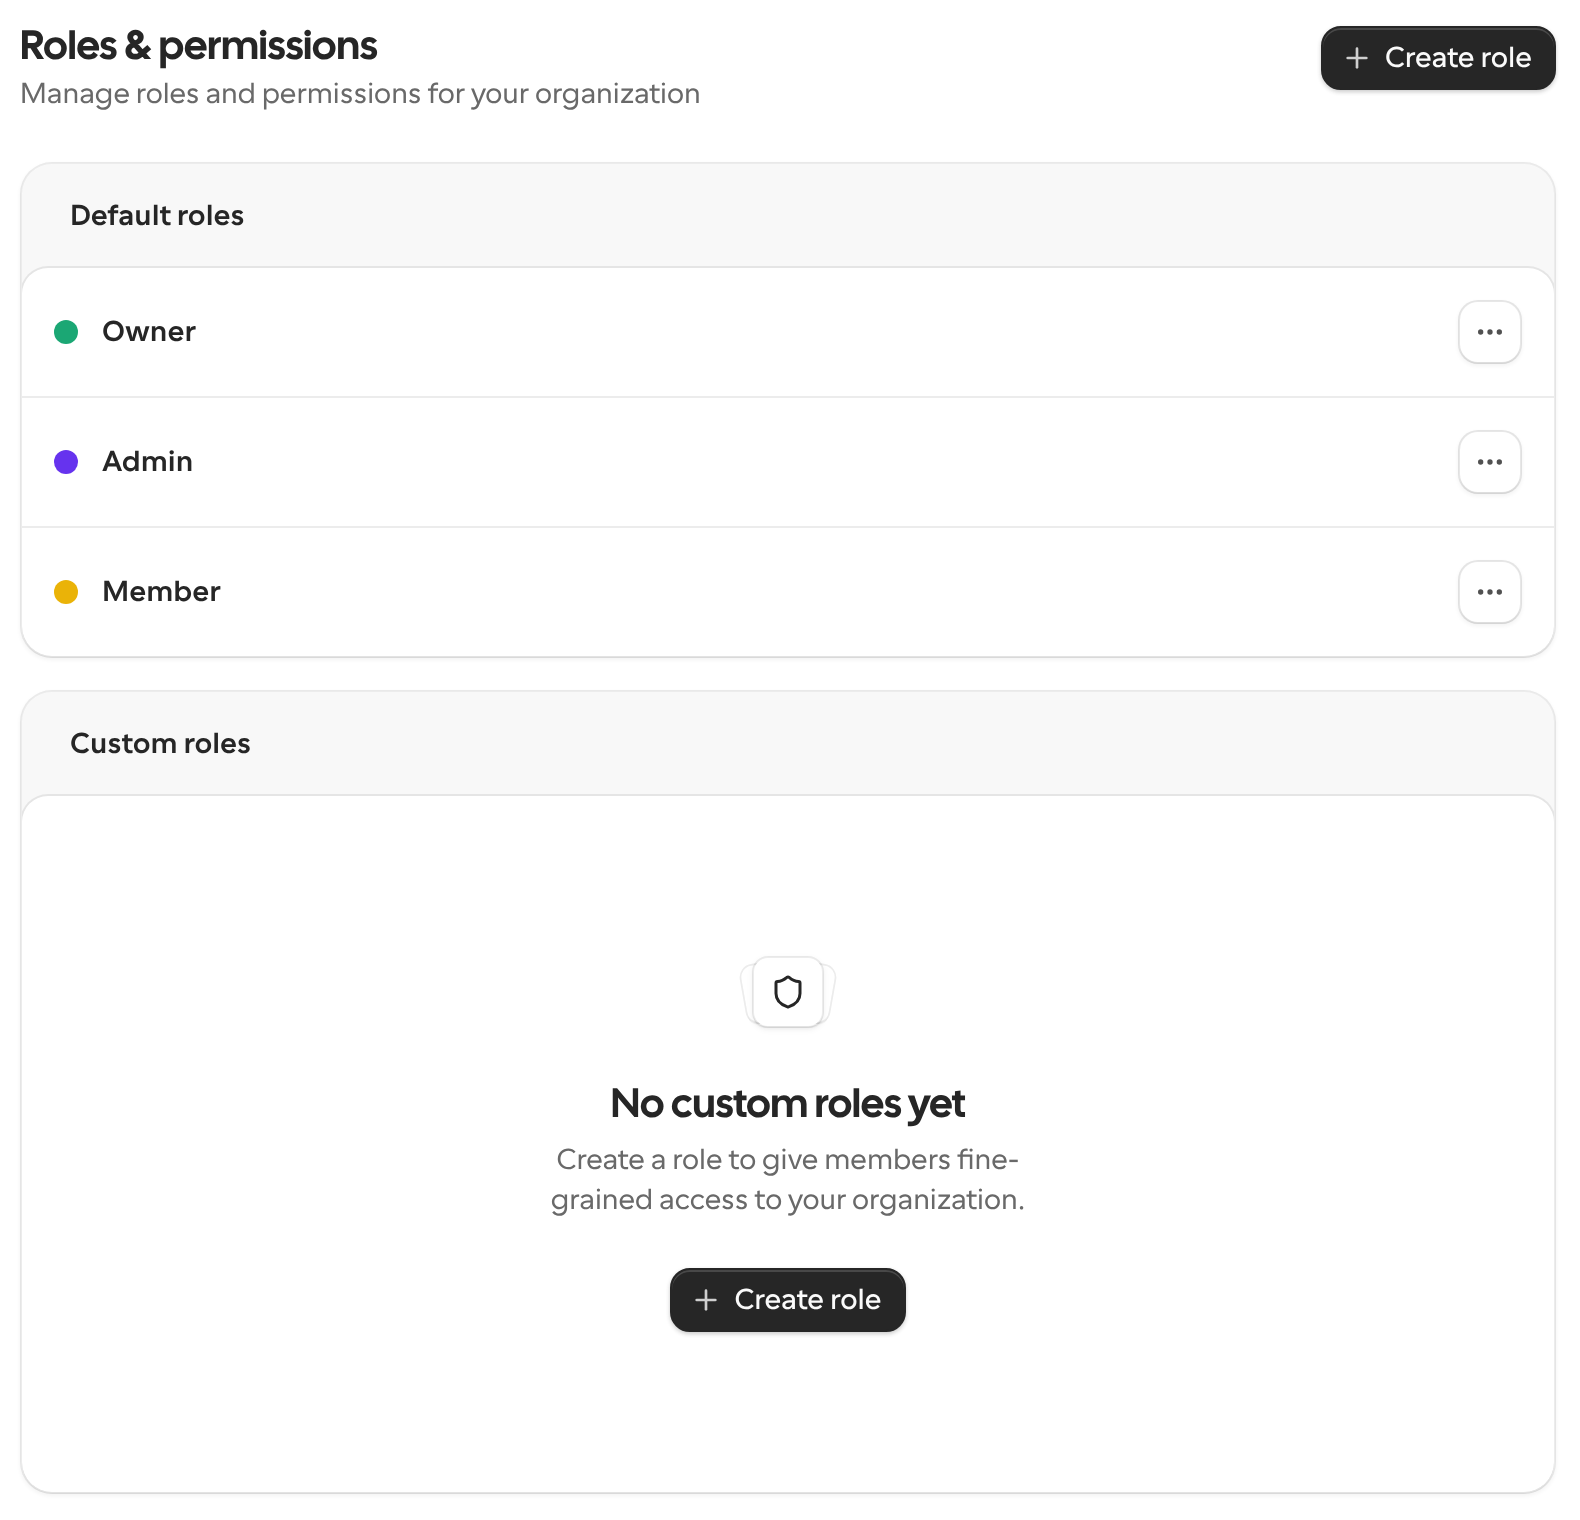
Task: Click the fine-grained access description text
Action: coord(788,1180)
